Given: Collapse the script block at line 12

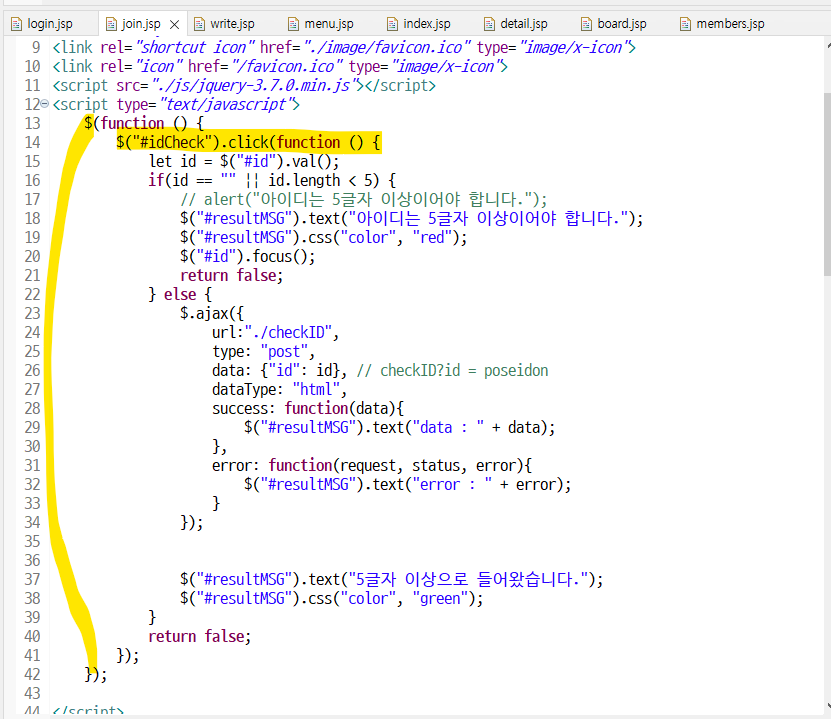Looking at the screenshot, I should [x=45, y=104].
